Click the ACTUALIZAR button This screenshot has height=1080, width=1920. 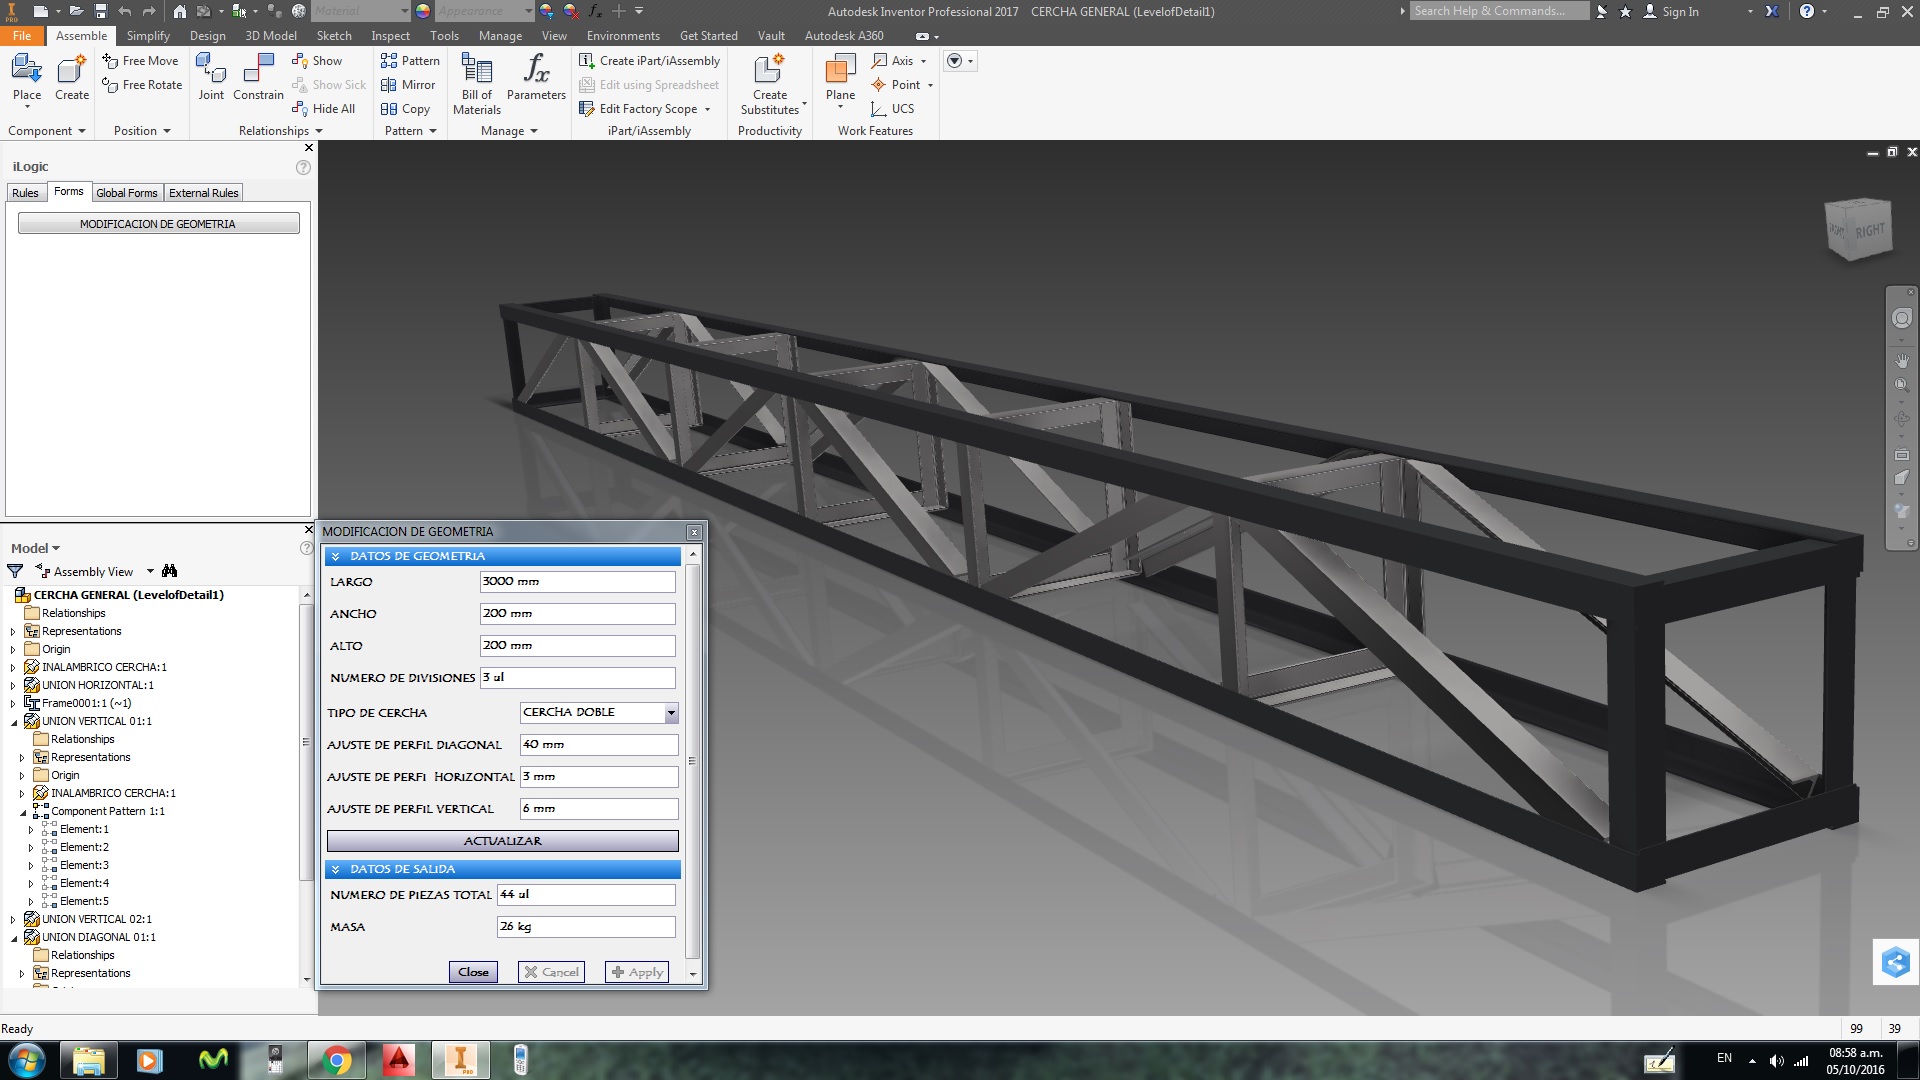501,840
